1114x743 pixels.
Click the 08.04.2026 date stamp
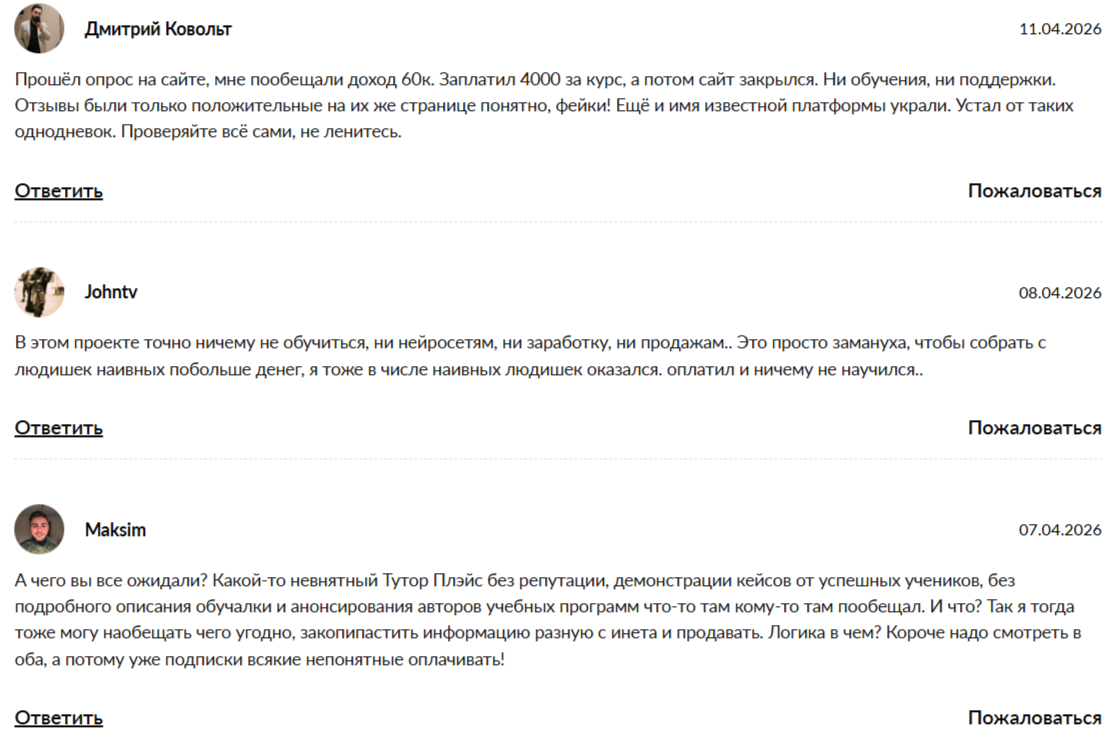1060,293
